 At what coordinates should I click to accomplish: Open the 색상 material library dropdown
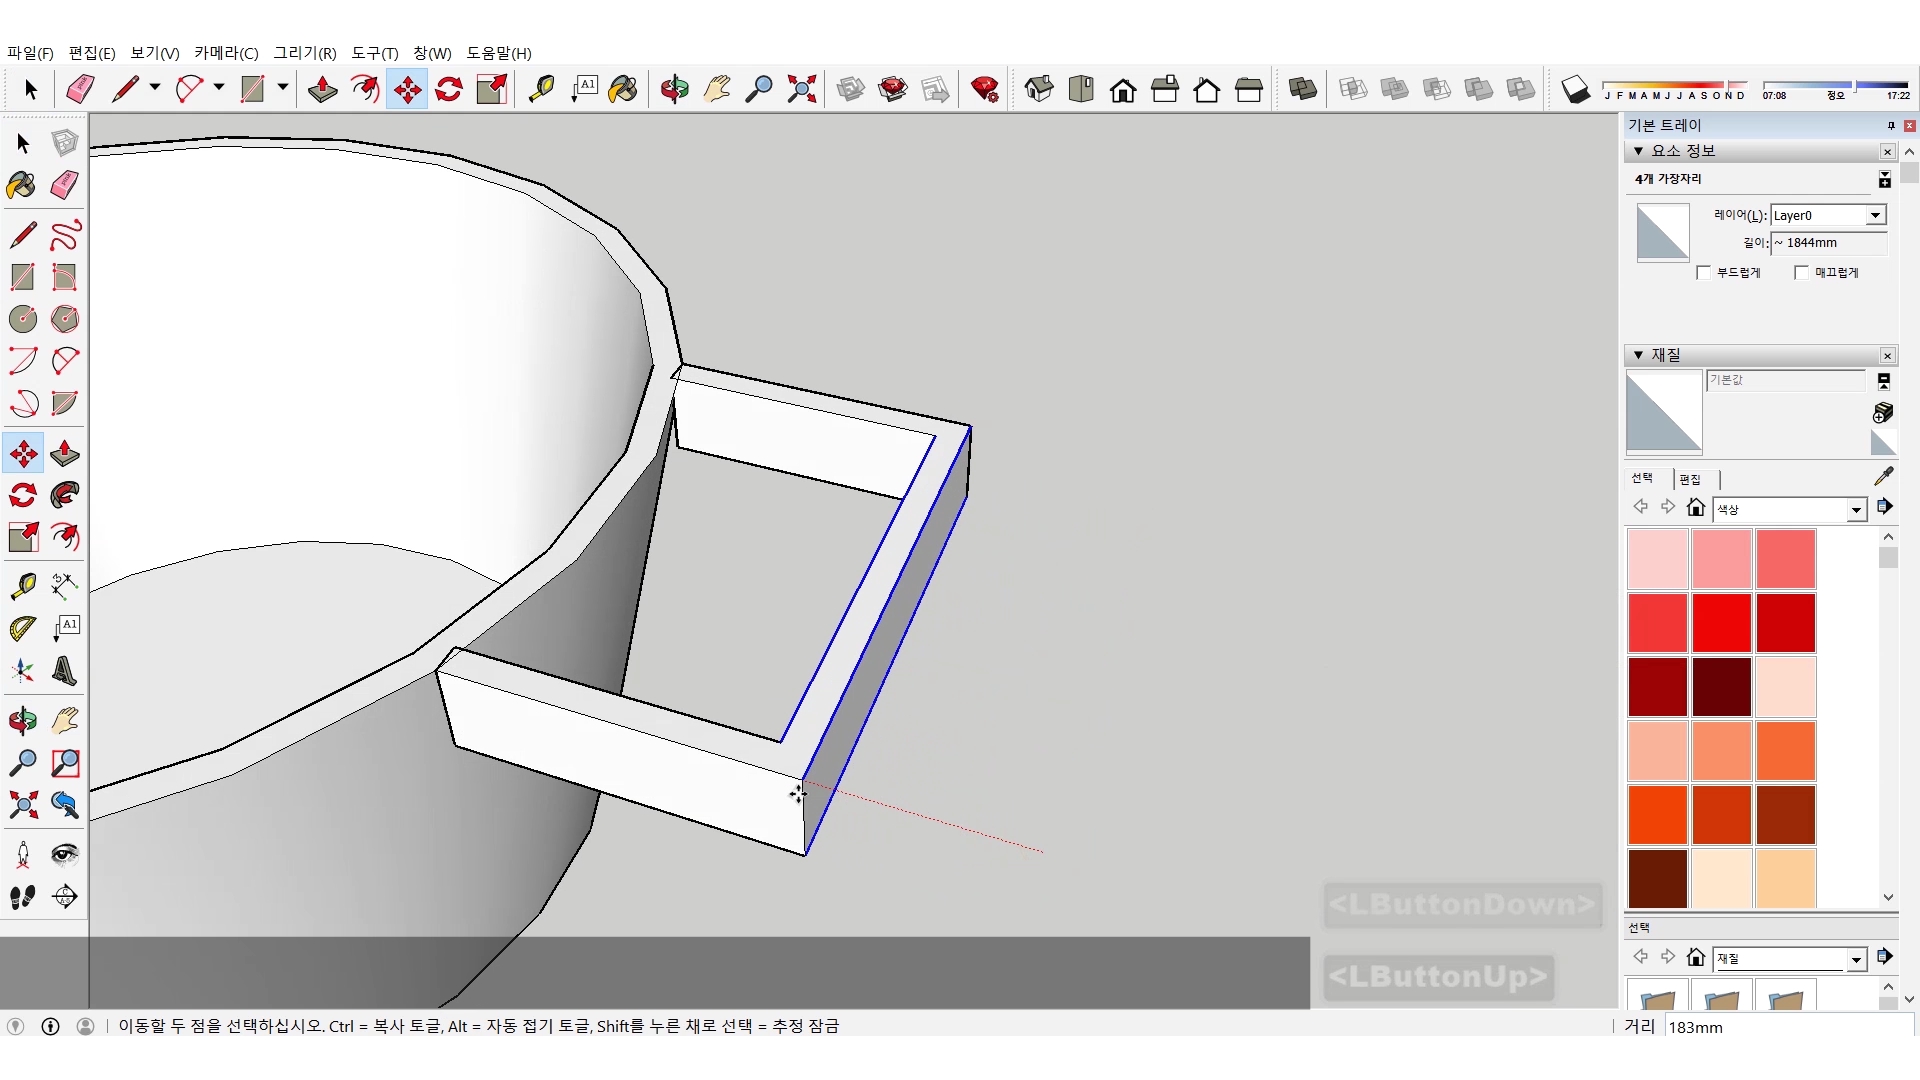1856,510
